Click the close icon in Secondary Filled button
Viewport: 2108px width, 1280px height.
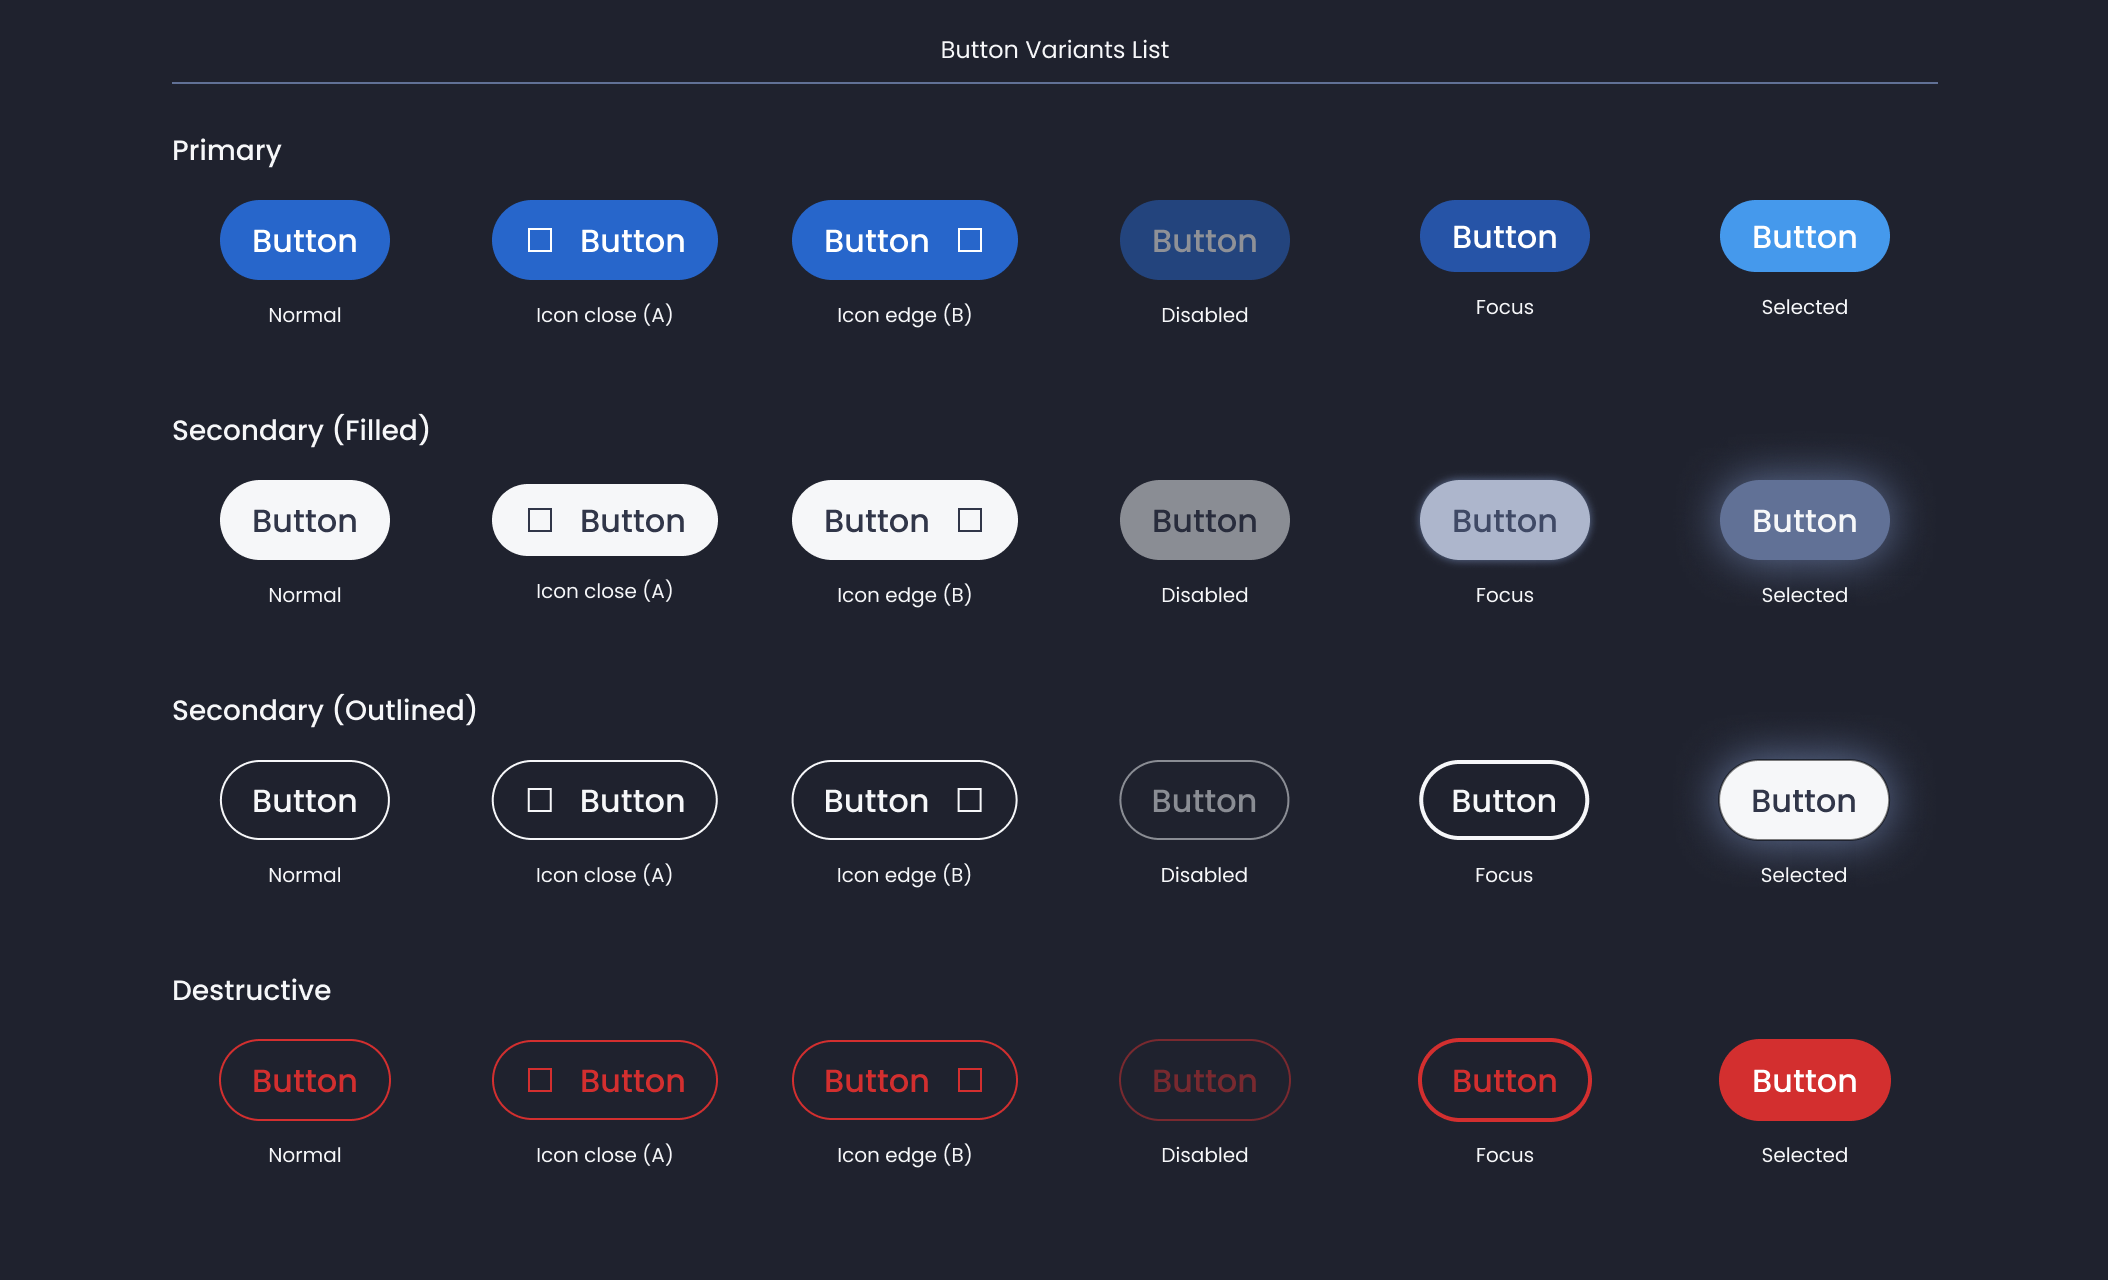point(539,520)
